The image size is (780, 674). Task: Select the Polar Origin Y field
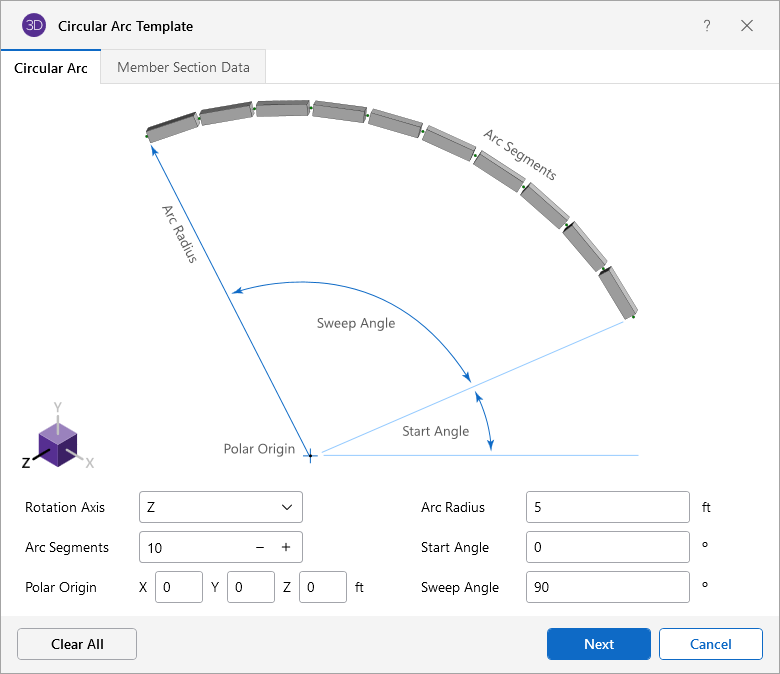click(x=251, y=587)
